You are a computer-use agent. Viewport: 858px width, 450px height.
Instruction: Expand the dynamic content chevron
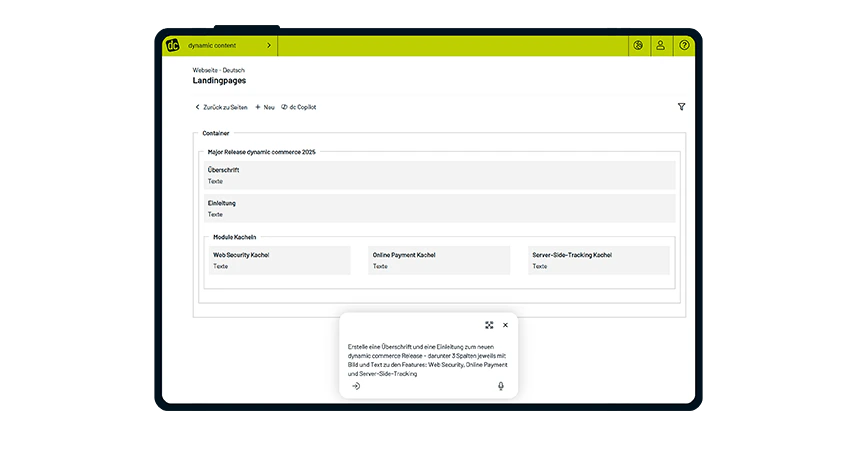(269, 45)
